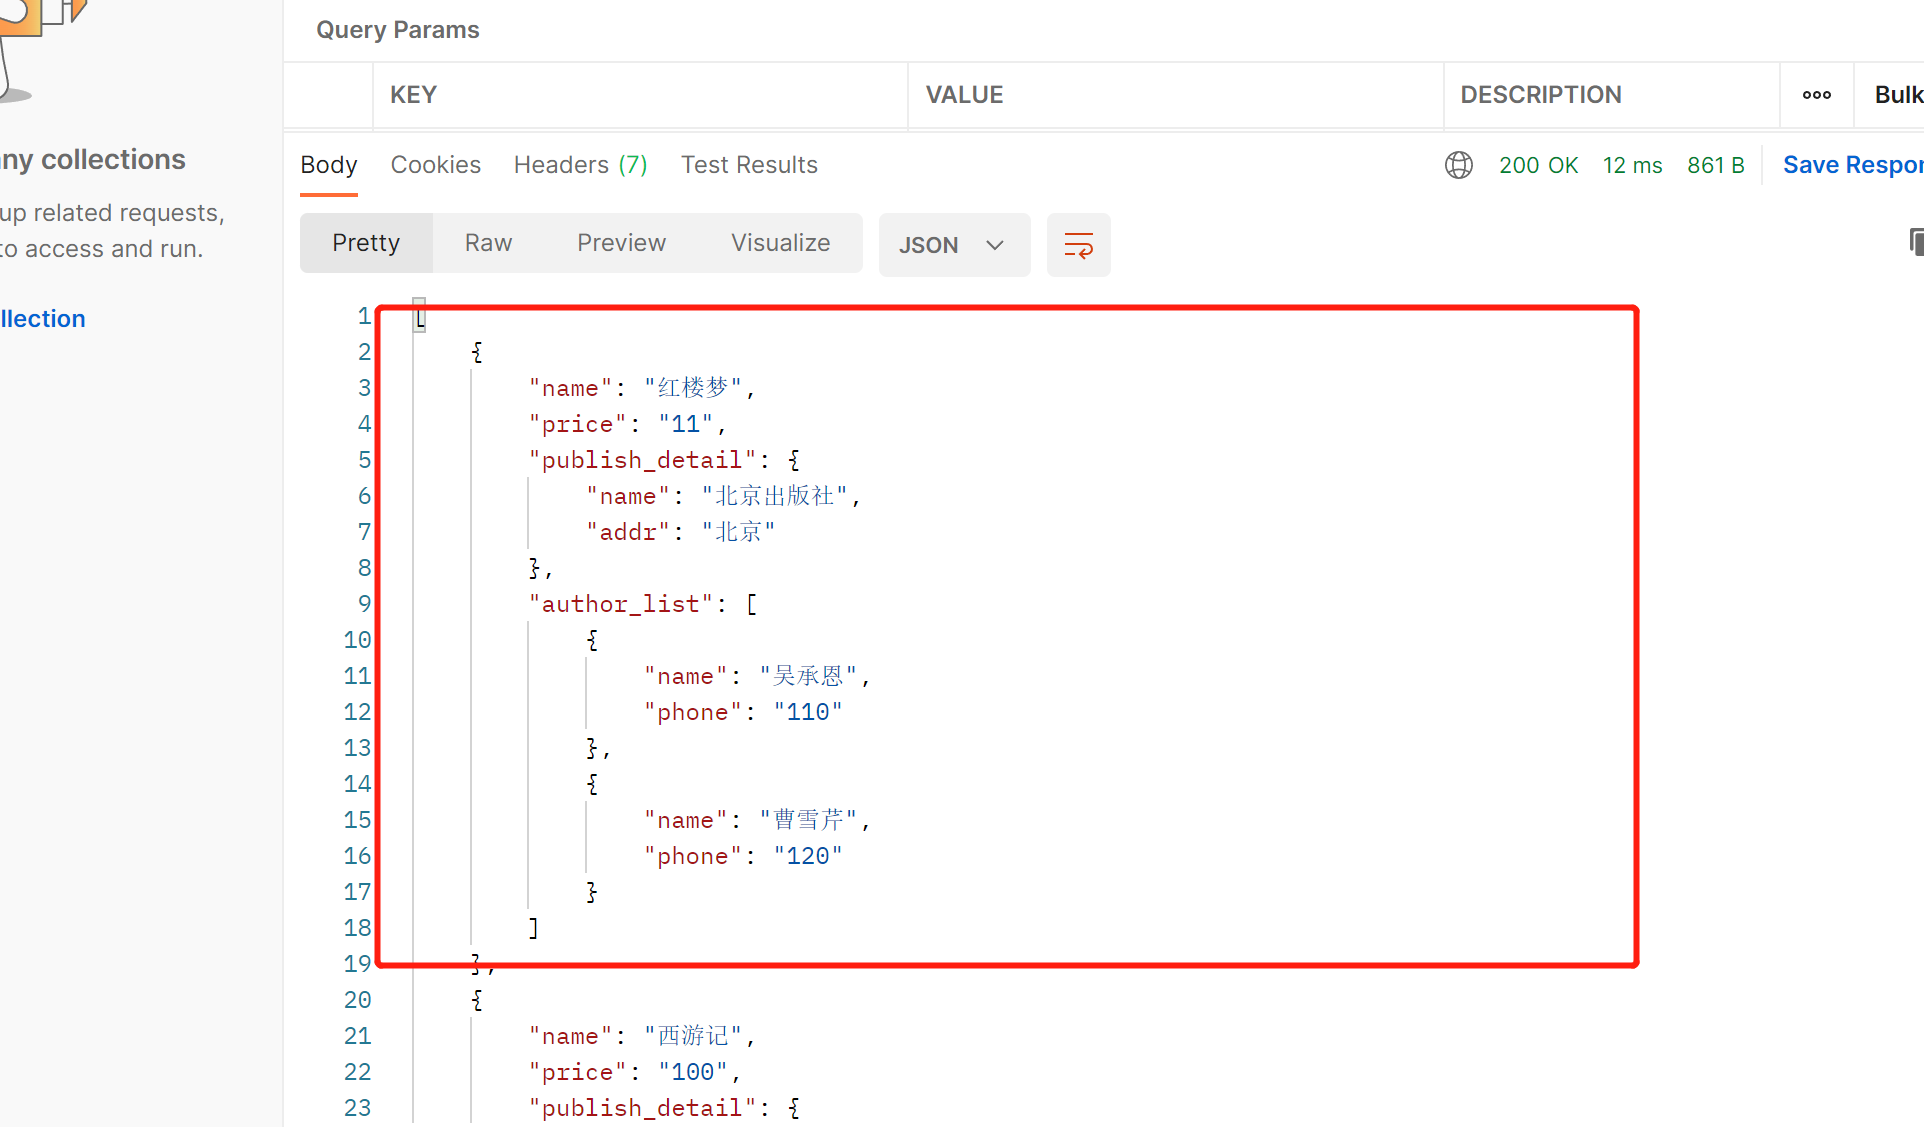The height and width of the screenshot is (1127, 1924).
Task: Click the word wrap icon
Action: pos(1078,245)
